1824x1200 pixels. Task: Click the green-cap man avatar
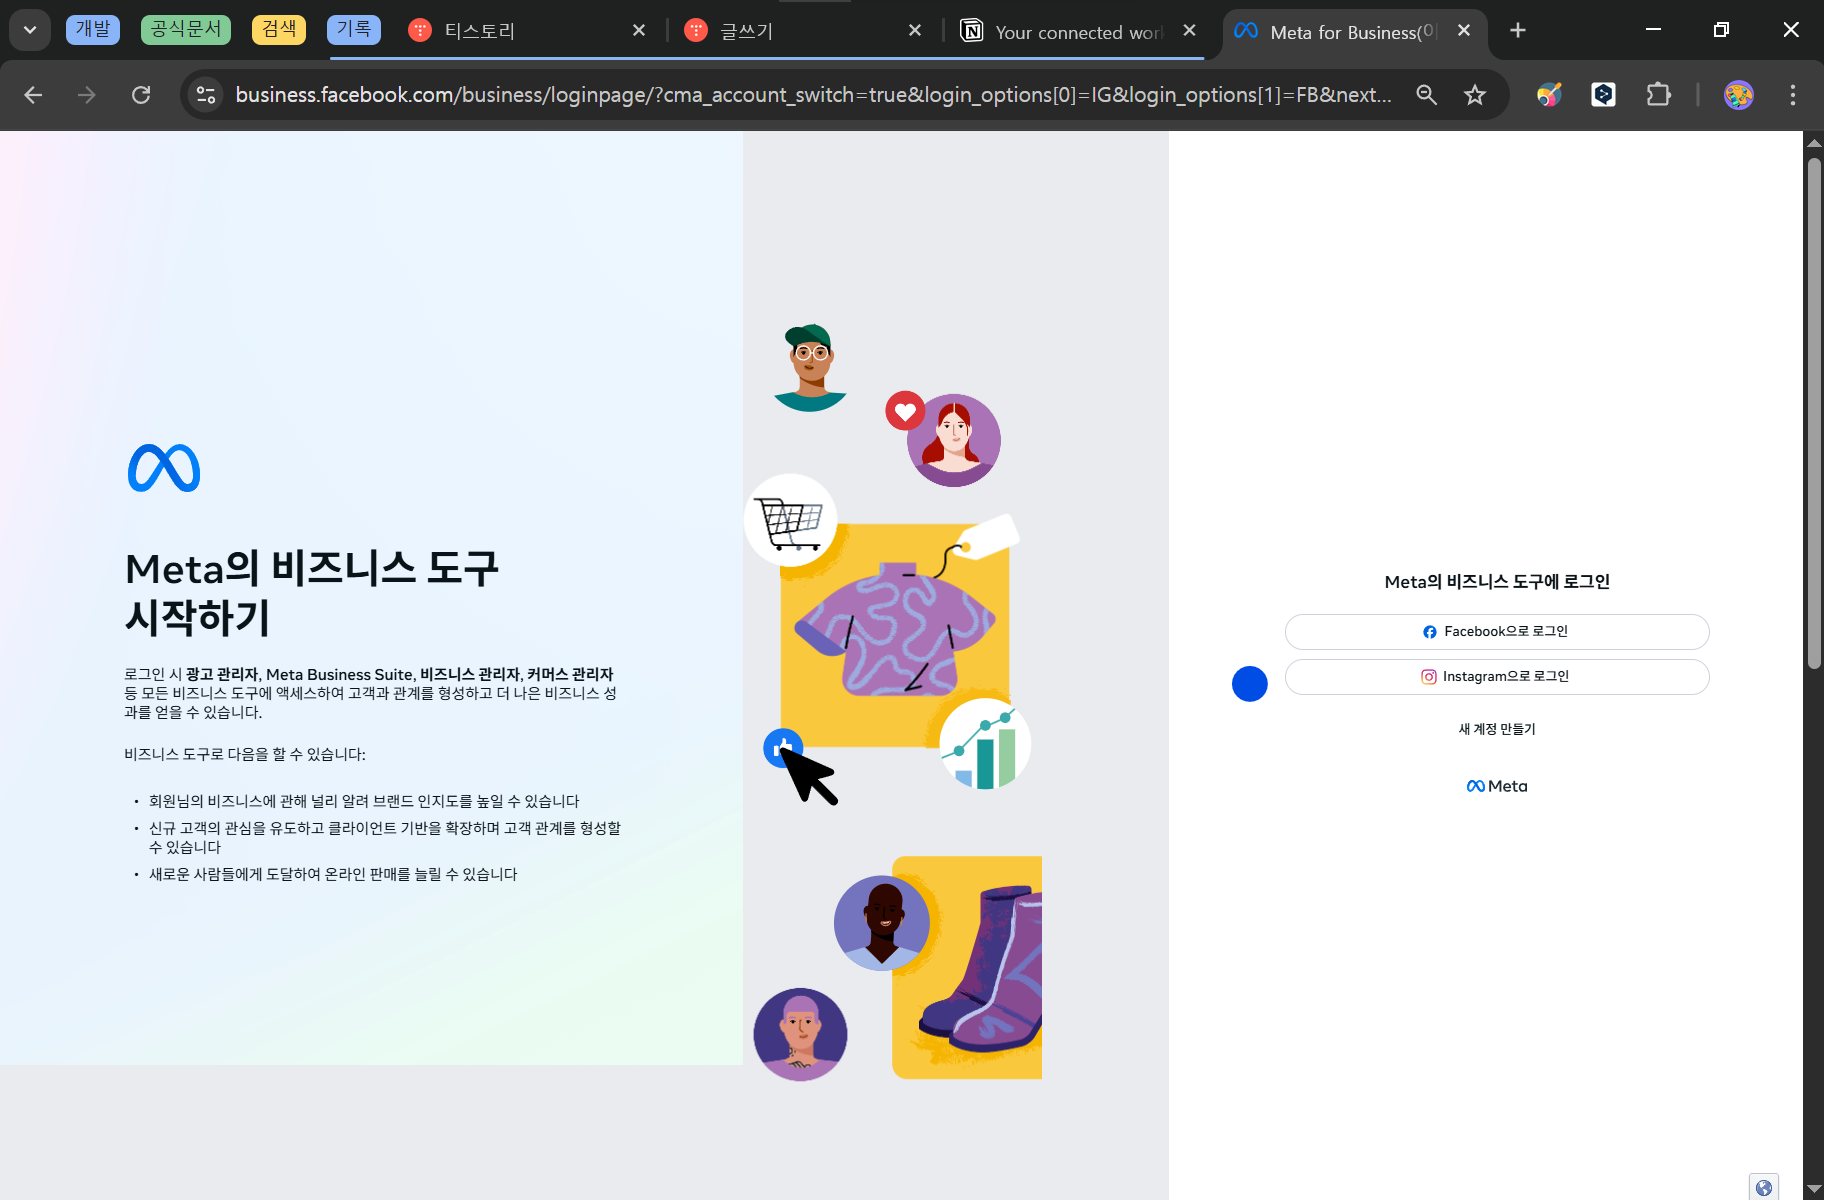pos(810,367)
